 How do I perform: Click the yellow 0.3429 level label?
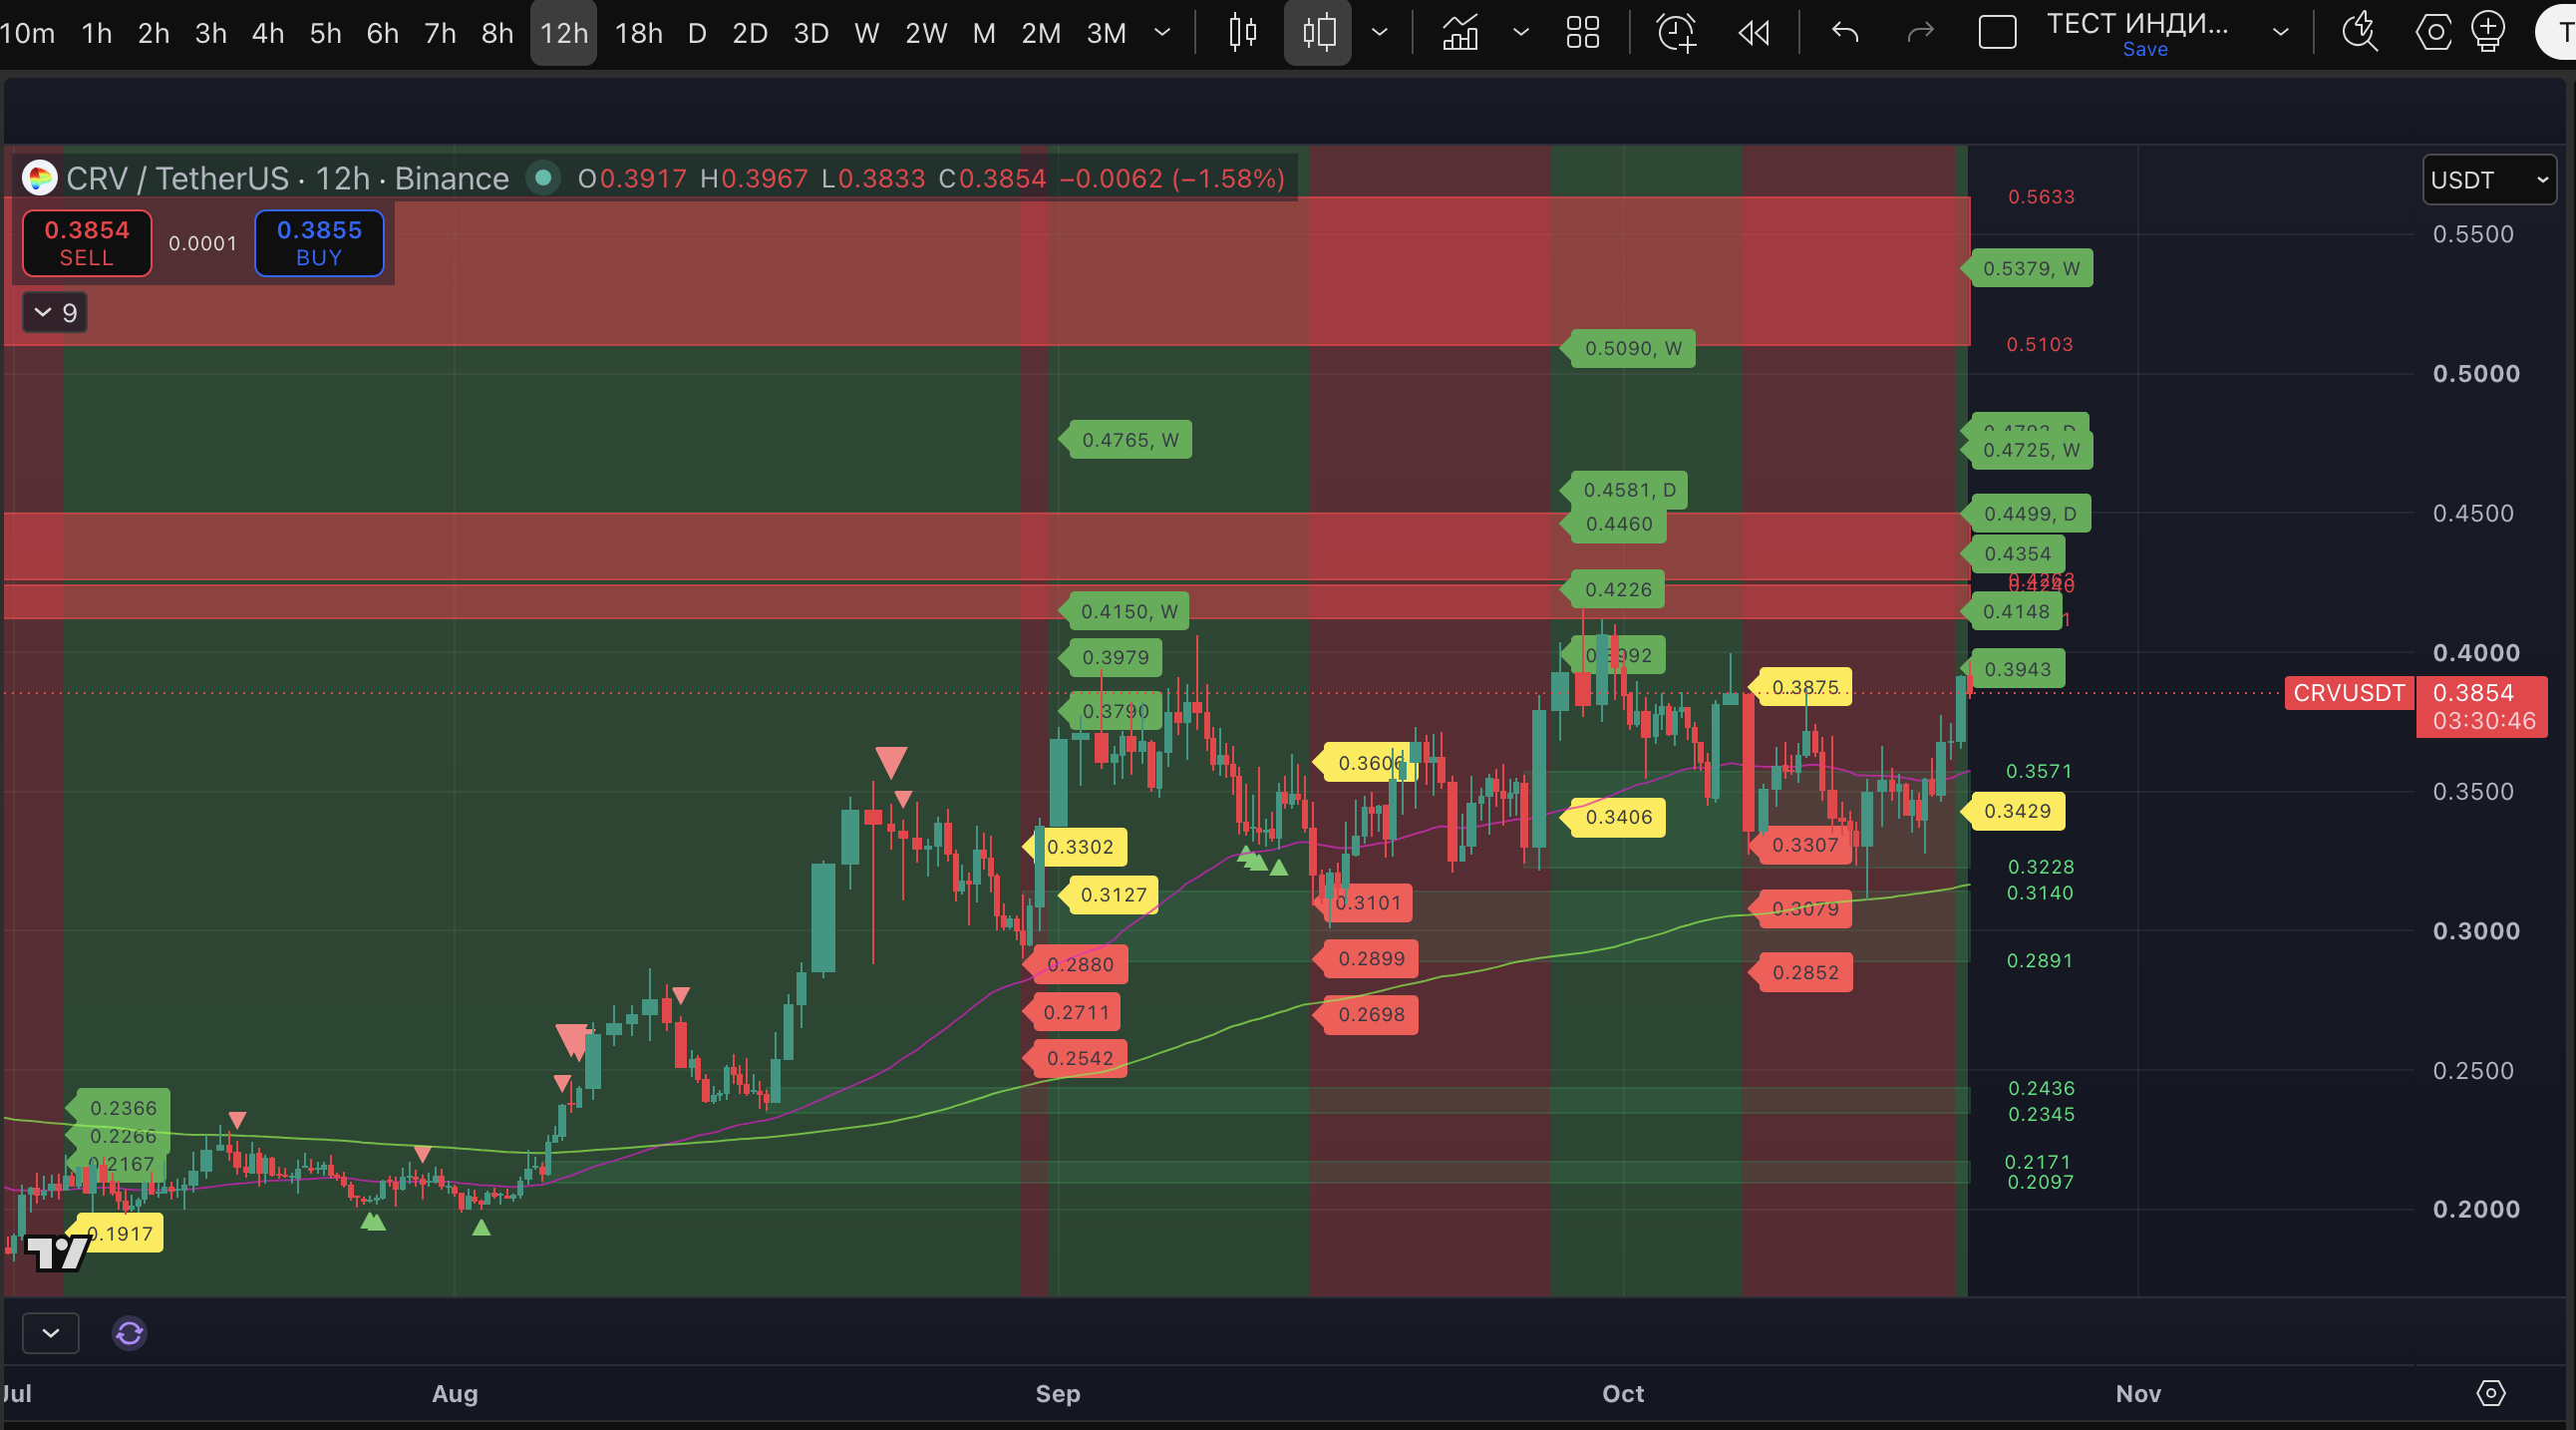click(2017, 811)
